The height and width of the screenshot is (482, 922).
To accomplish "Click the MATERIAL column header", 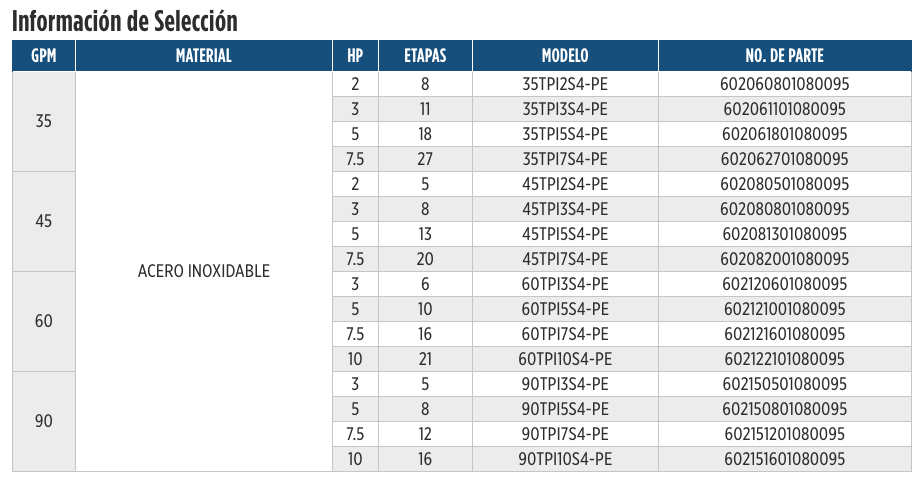I will (203, 56).
